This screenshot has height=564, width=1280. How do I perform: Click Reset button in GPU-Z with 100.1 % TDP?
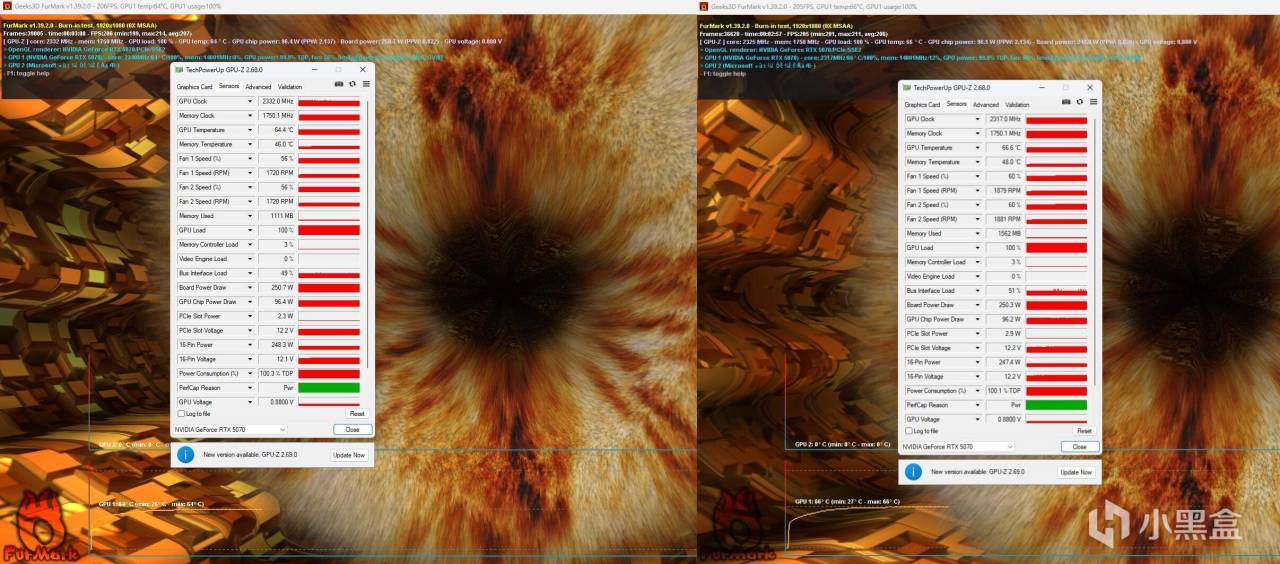(1084, 431)
